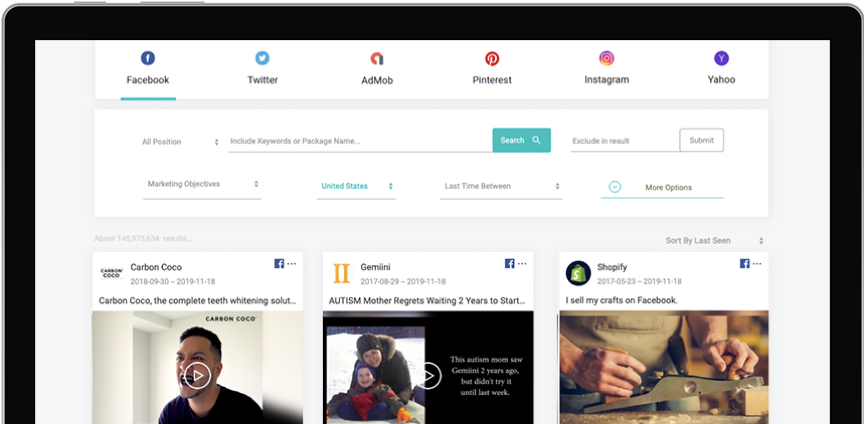This screenshot has width=864, height=424.
Task: Switch to the Pinterest tab label
Action: click(x=492, y=80)
